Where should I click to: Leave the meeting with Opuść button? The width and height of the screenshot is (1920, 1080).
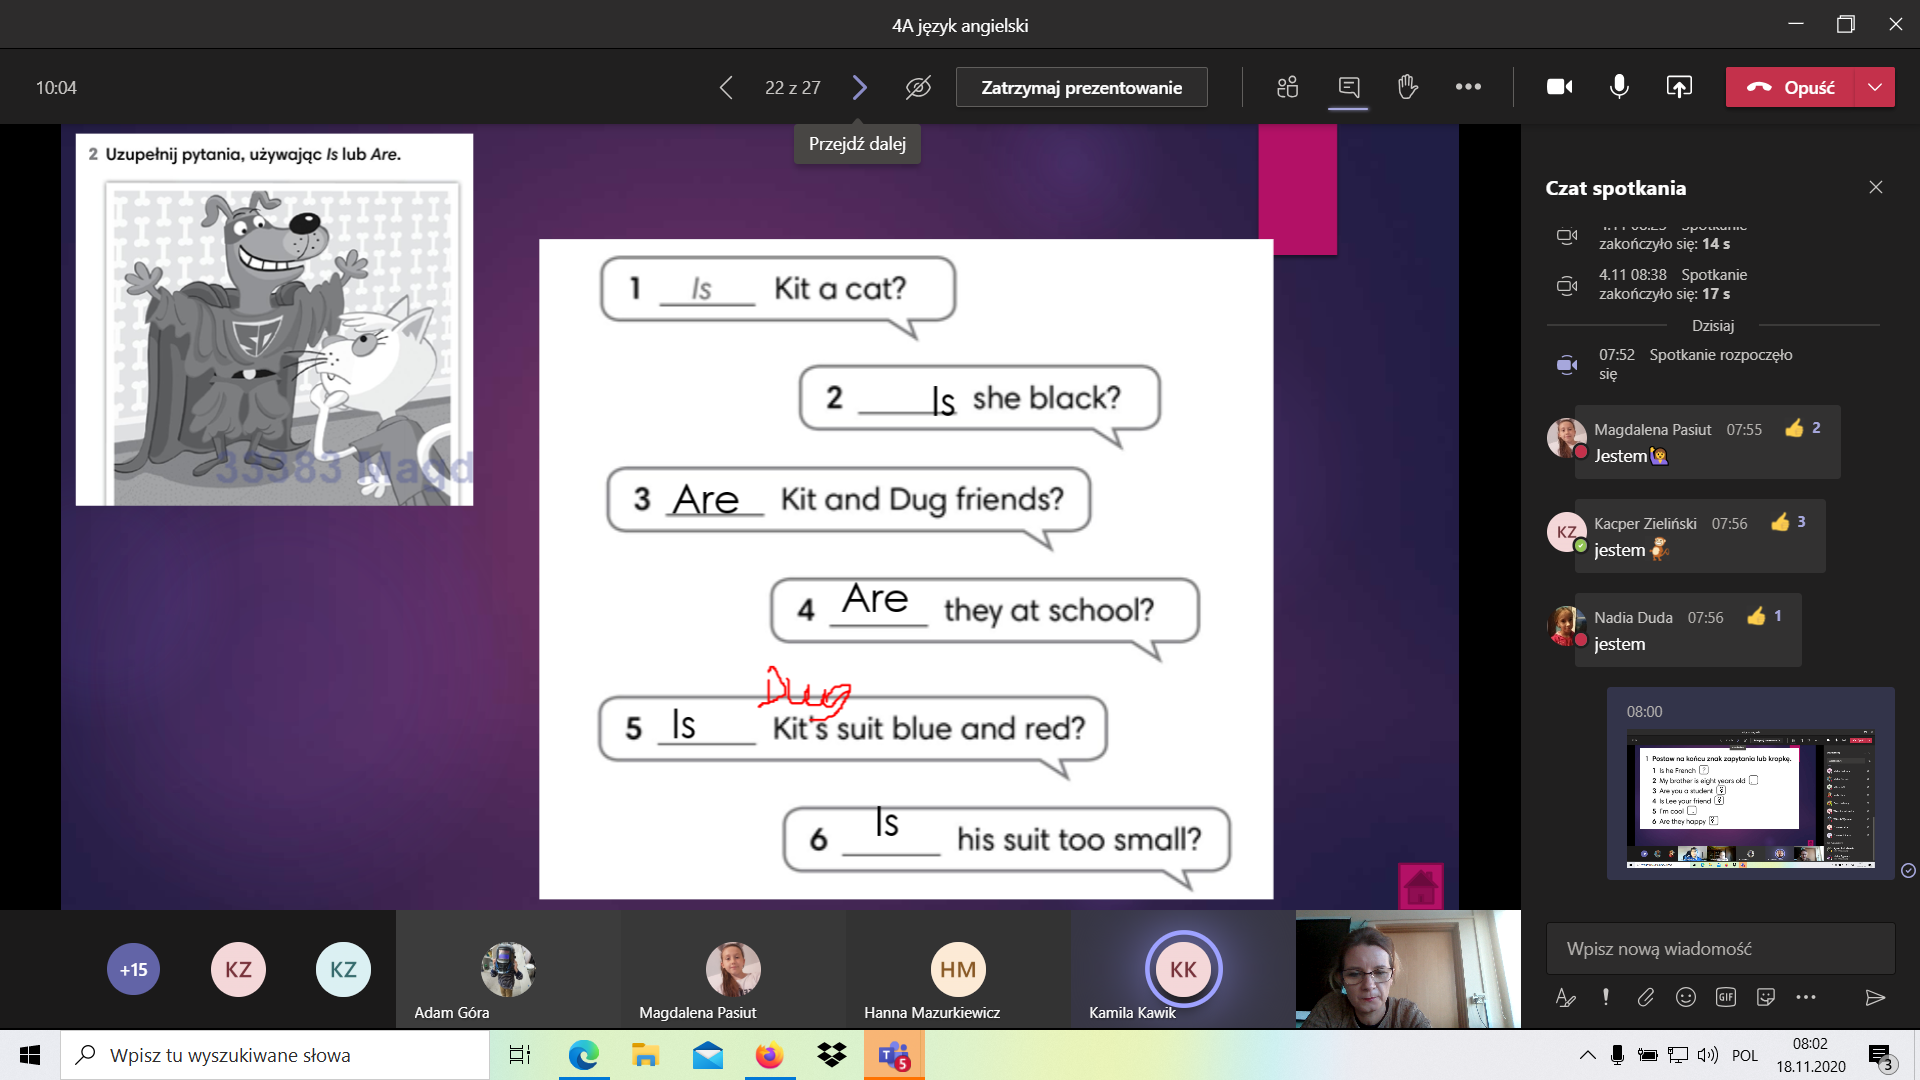click(x=1790, y=87)
